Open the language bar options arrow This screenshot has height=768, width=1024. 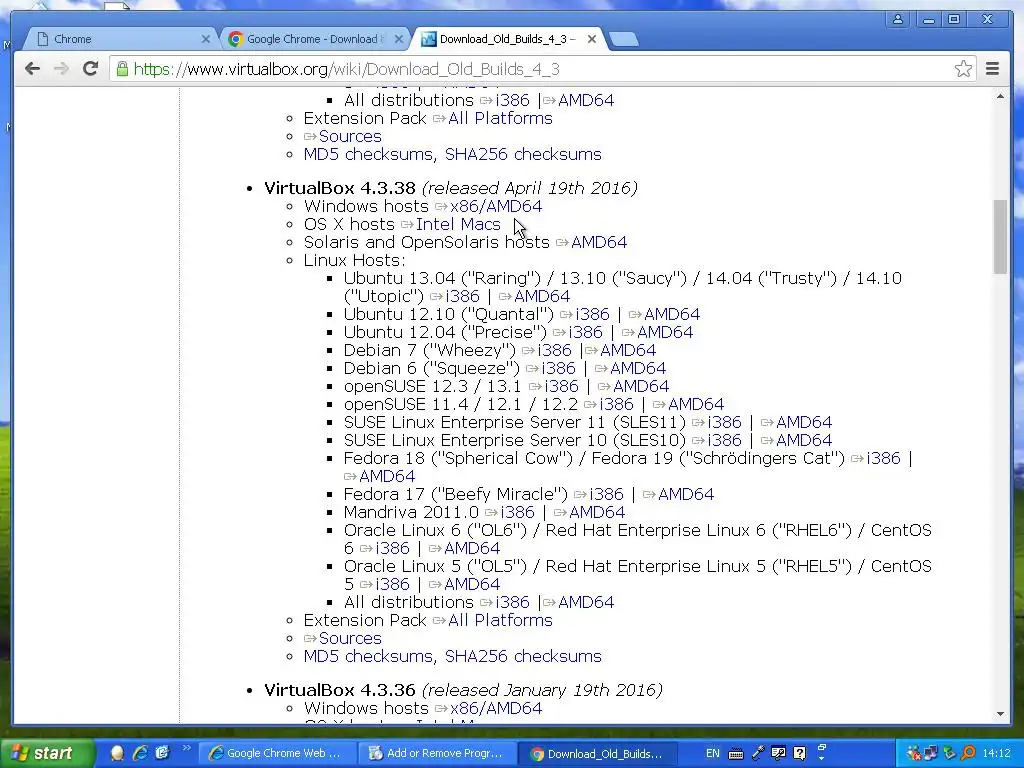822,758
